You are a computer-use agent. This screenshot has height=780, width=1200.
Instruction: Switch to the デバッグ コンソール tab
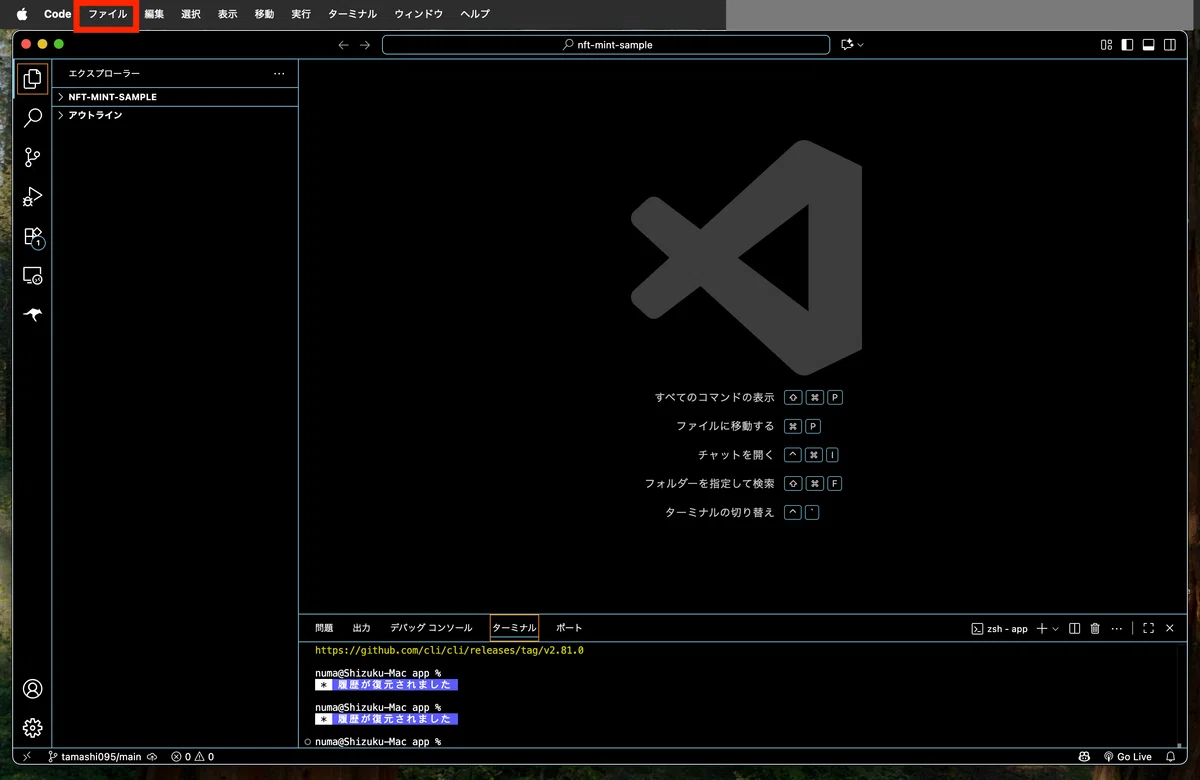[431, 628]
